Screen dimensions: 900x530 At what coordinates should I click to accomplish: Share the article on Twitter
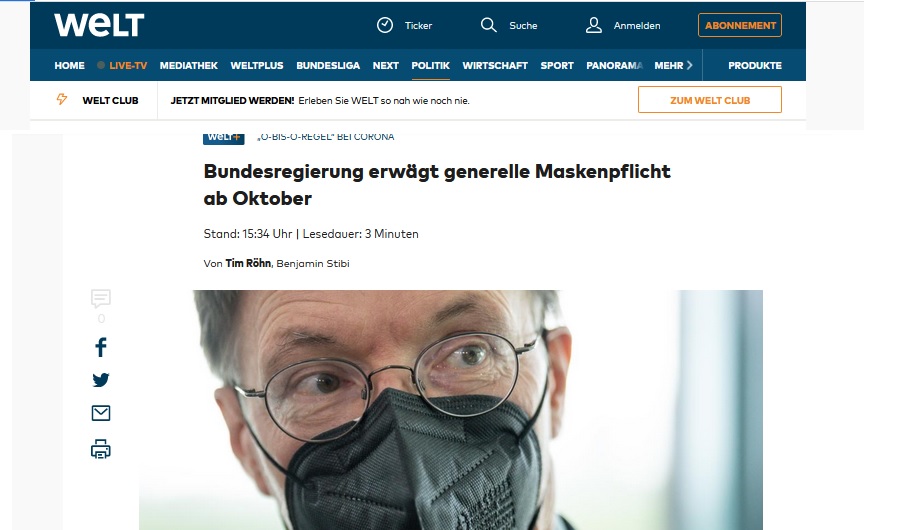point(100,380)
